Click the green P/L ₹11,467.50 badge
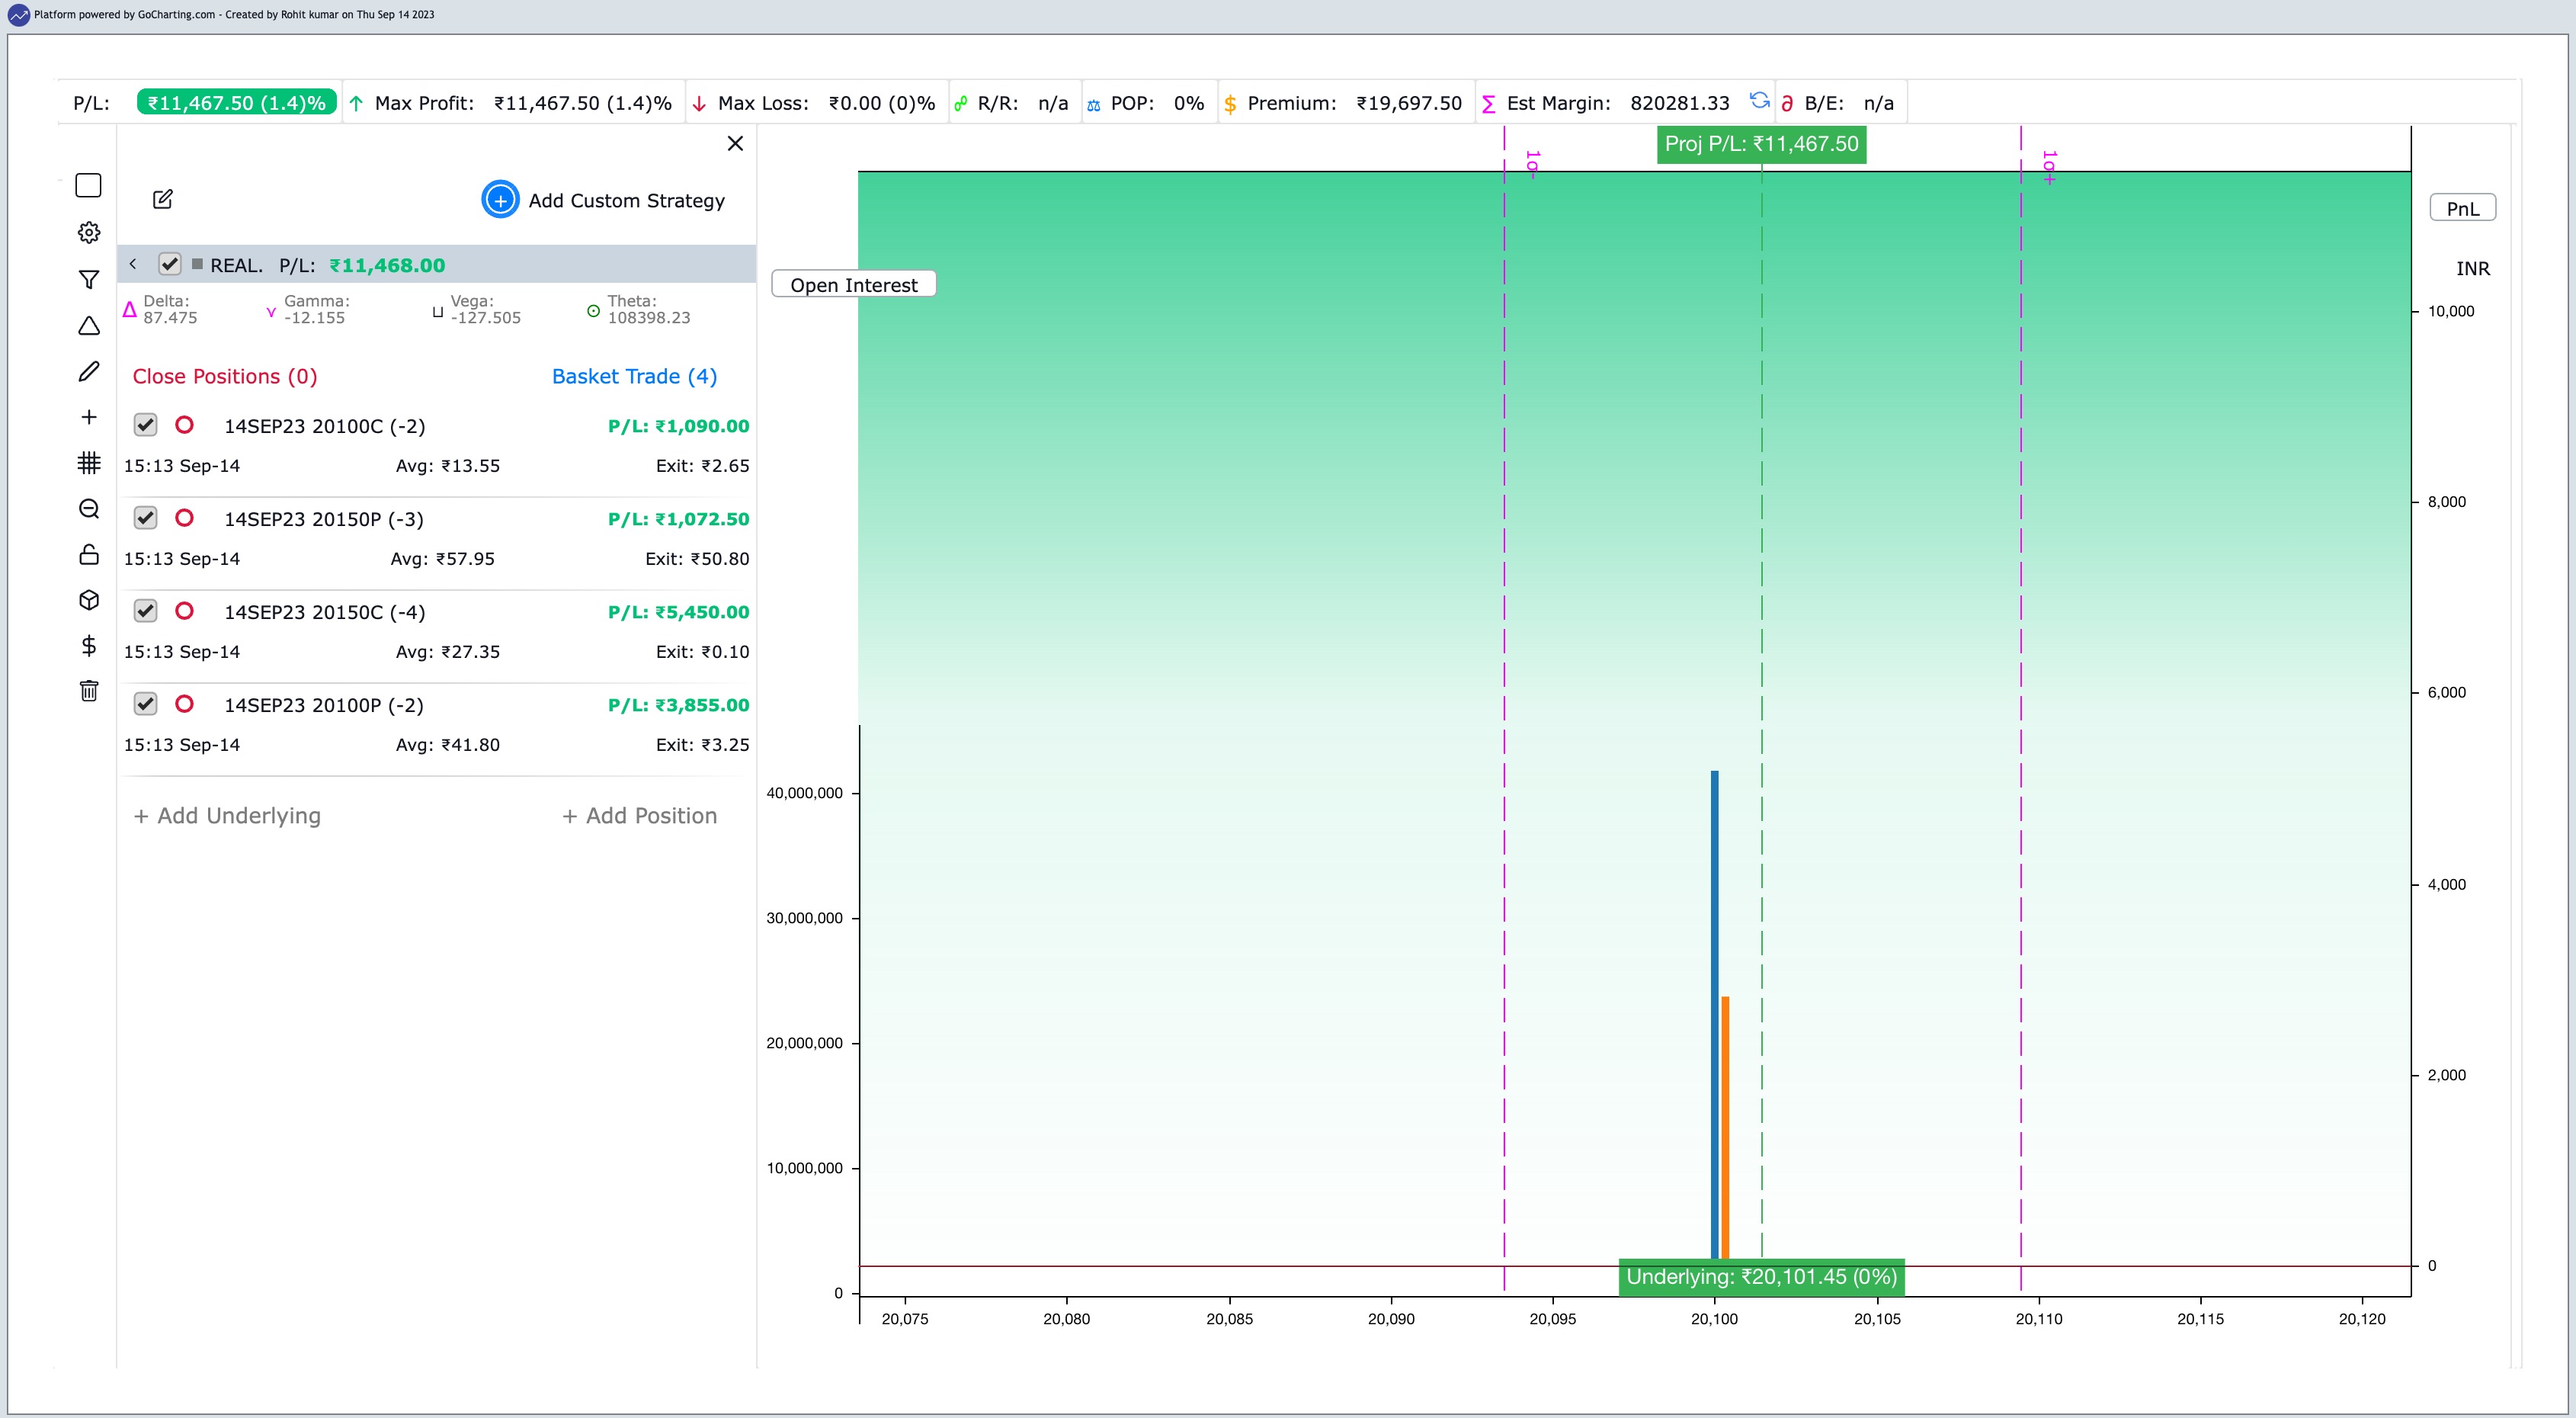This screenshot has height=1418, width=2576. 237,103
